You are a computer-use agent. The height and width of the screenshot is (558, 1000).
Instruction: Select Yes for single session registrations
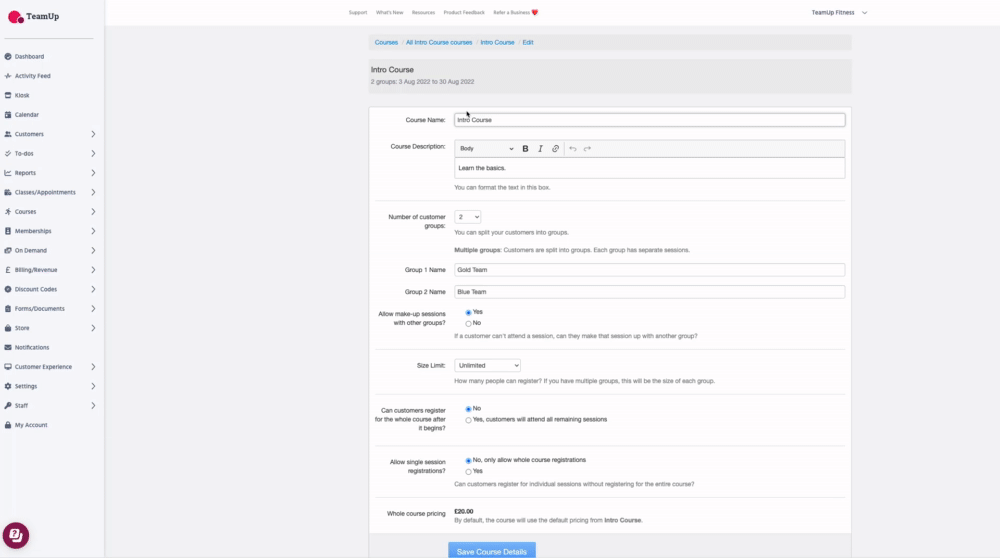tap(468, 471)
